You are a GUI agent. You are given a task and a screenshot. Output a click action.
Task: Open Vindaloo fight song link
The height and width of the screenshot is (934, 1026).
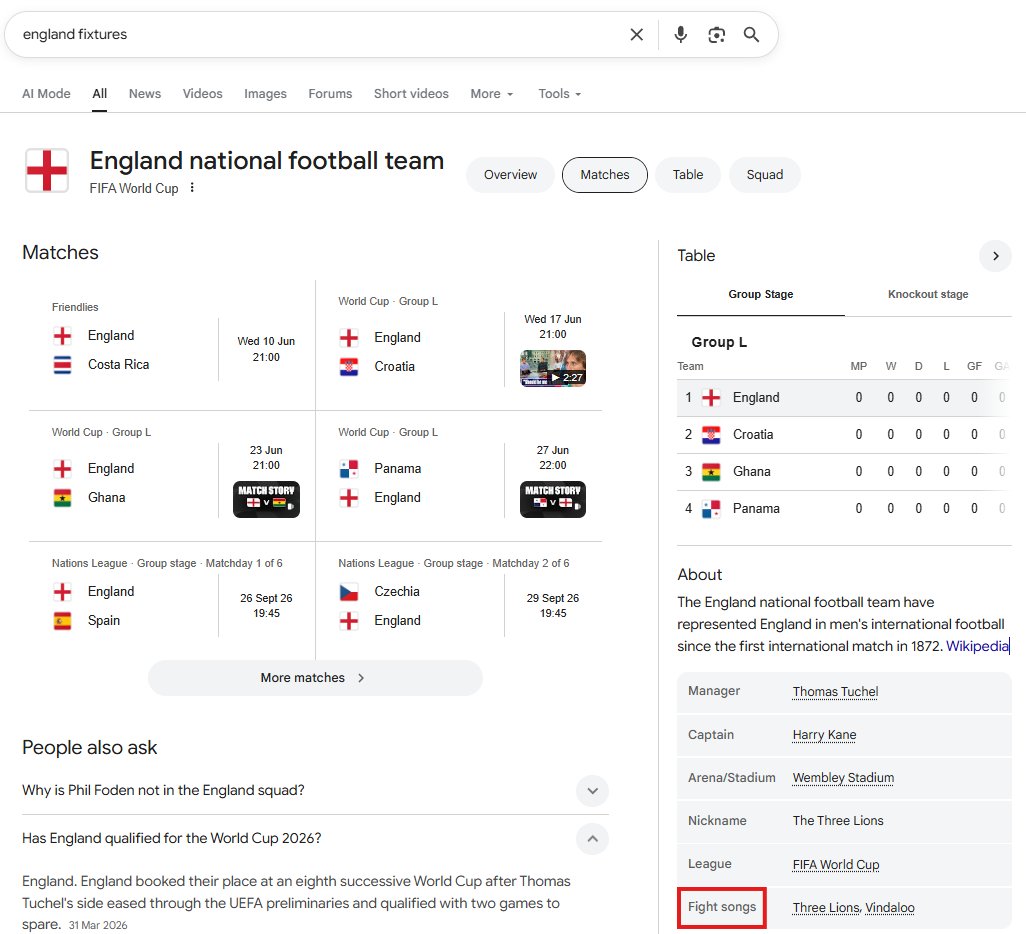tap(890, 908)
